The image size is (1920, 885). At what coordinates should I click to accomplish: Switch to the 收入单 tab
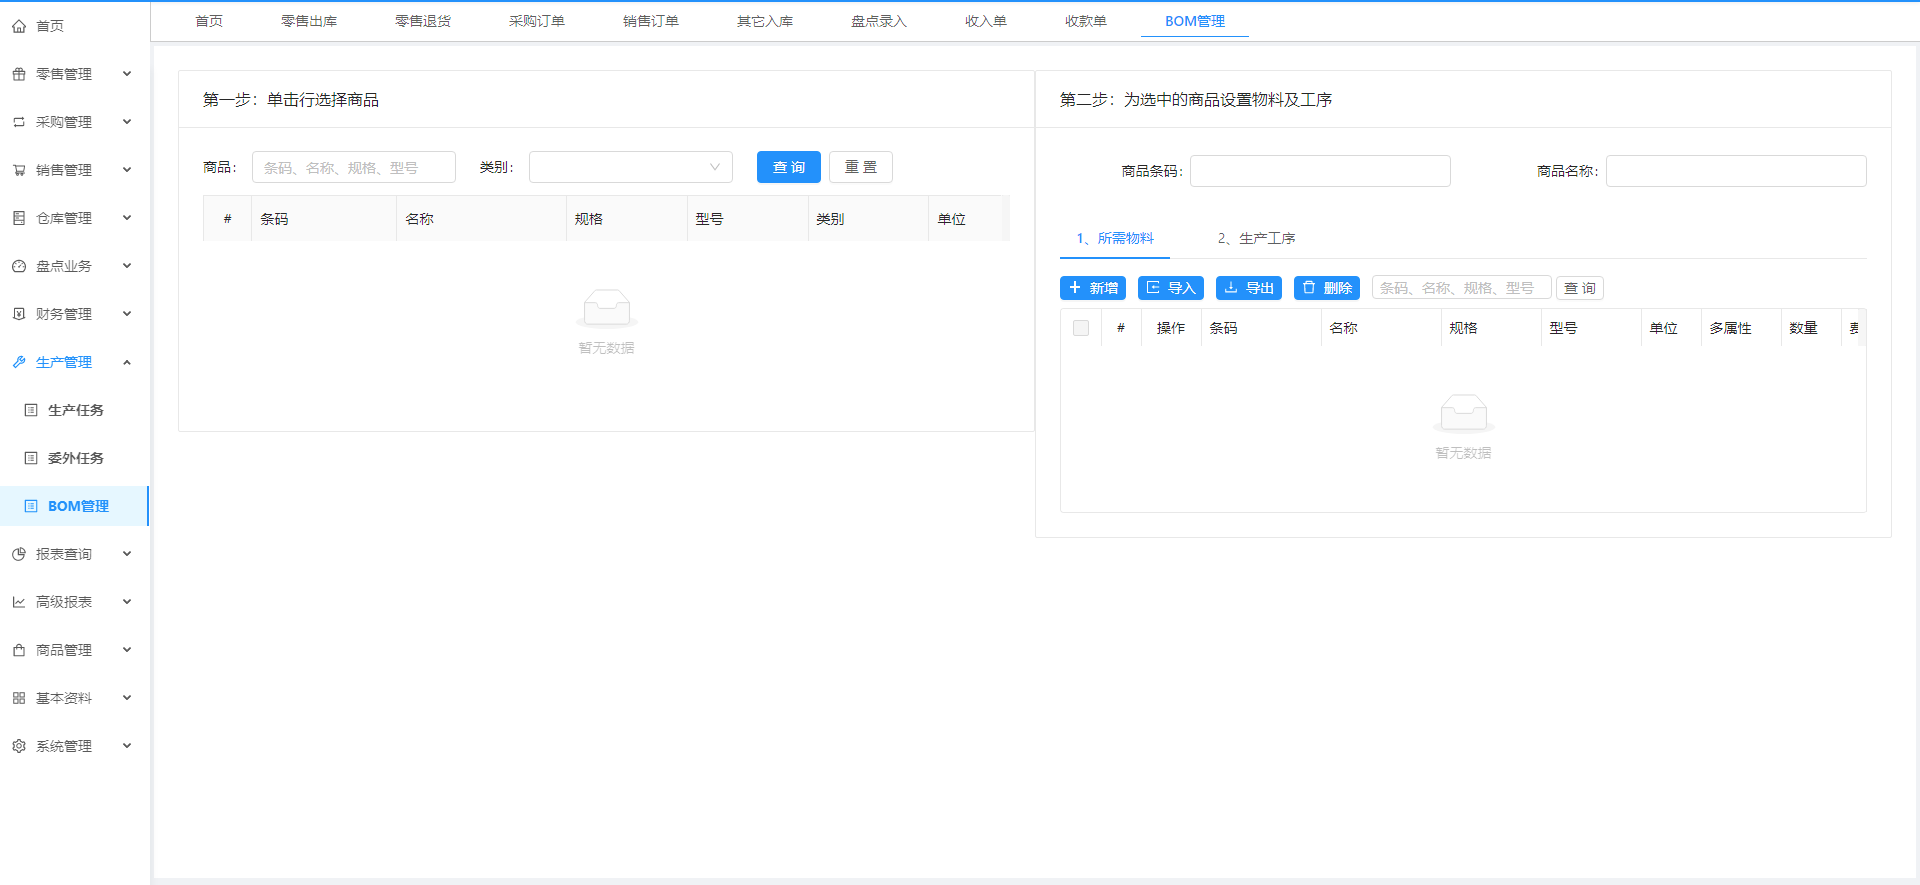[x=986, y=21]
